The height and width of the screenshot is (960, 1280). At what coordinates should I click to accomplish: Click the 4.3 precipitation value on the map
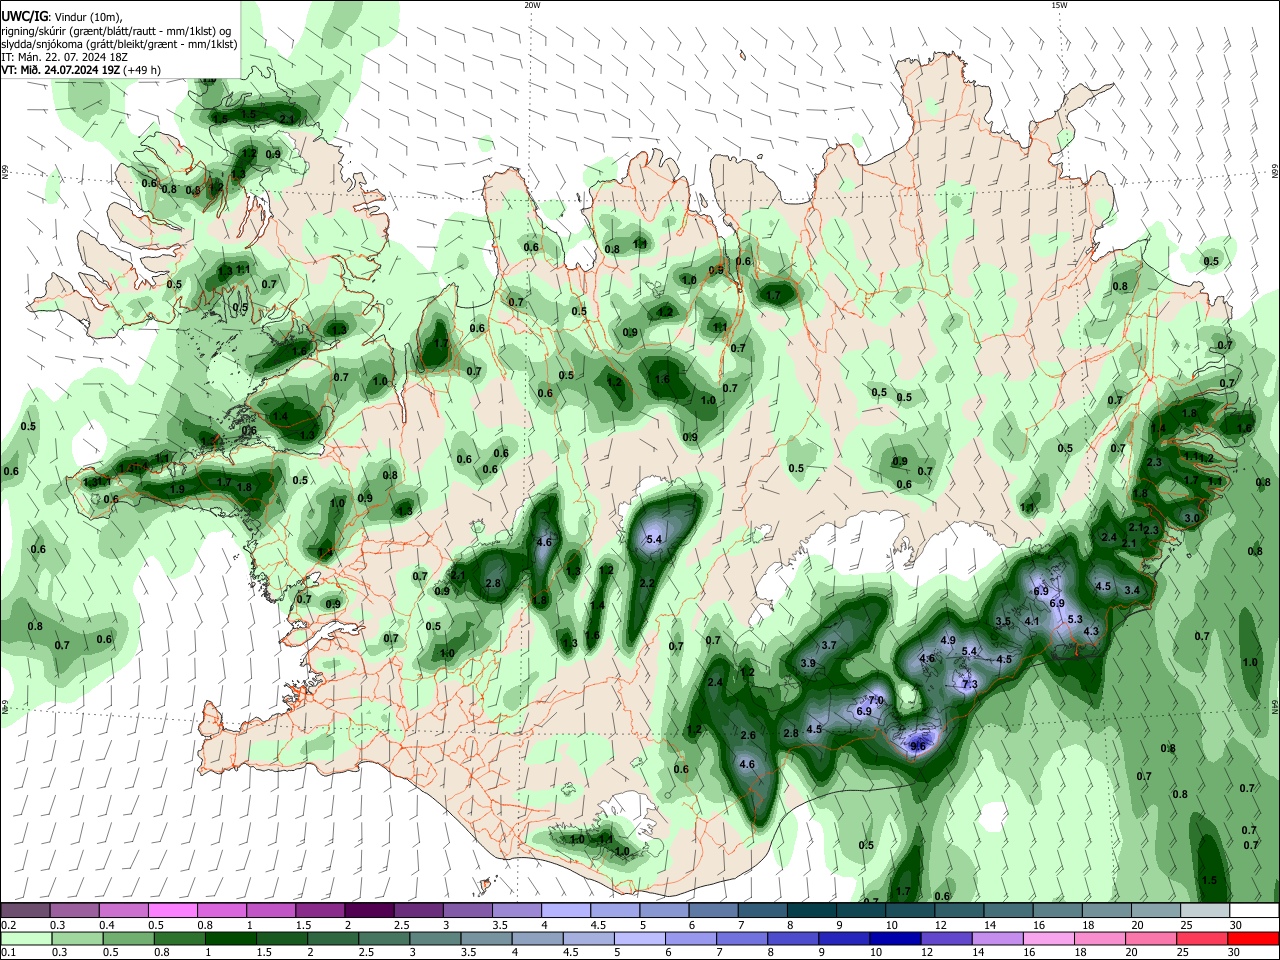coord(1091,632)
